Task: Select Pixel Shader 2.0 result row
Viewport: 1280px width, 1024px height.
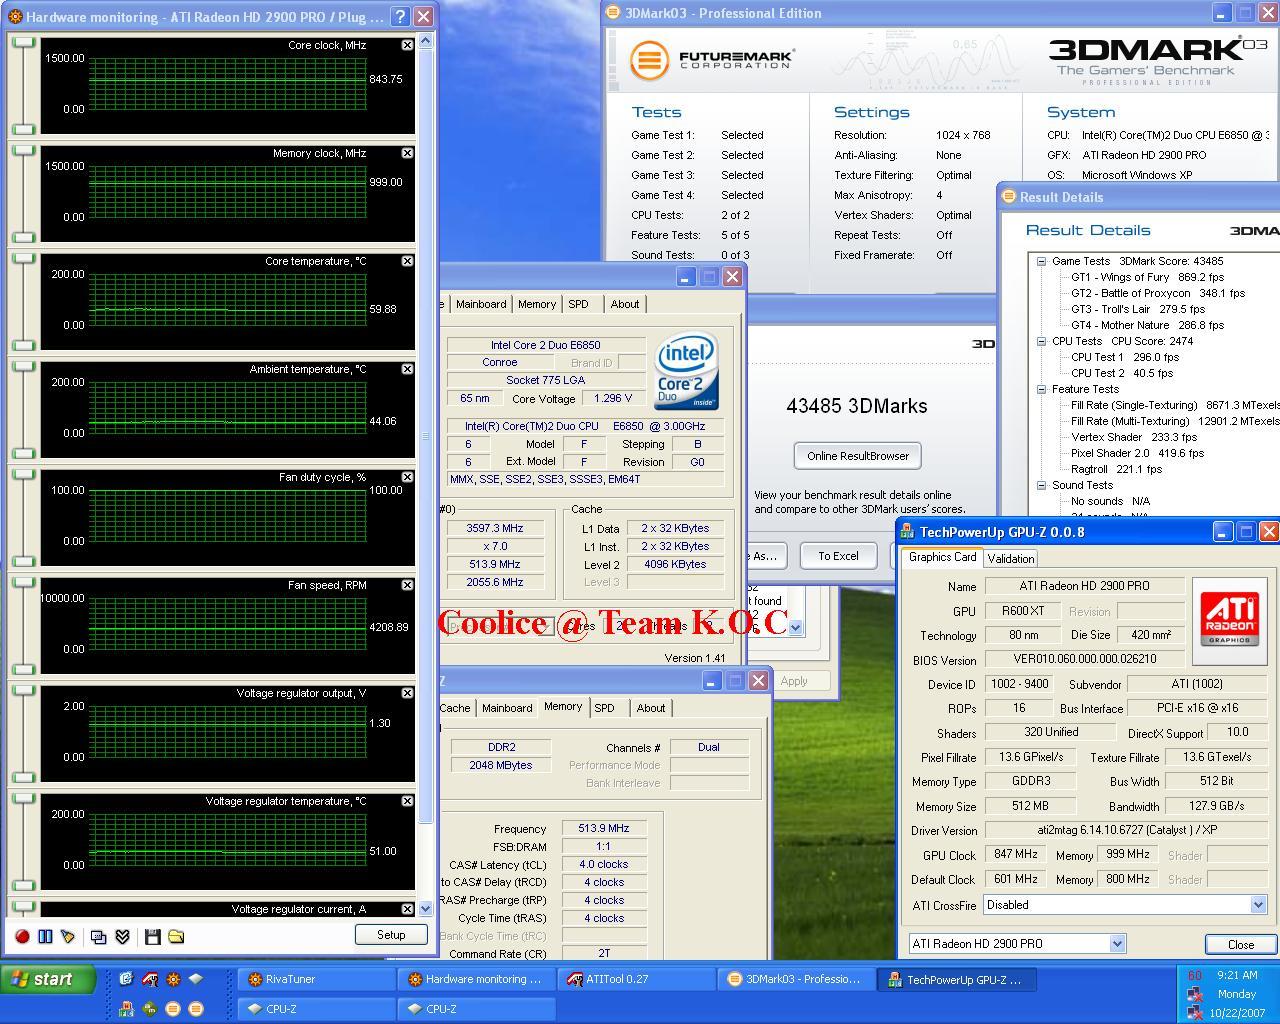Action: [x=1137, y=453]
